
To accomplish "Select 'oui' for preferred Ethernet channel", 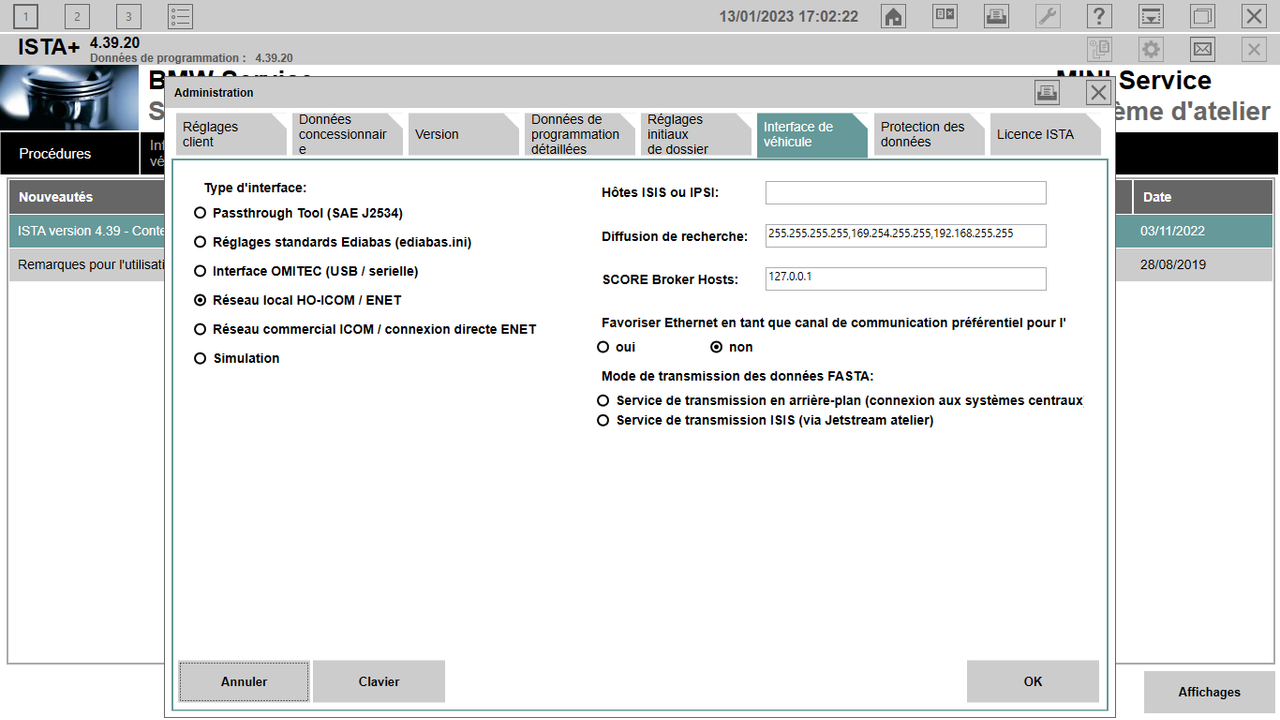I will (x=616, y=347).
